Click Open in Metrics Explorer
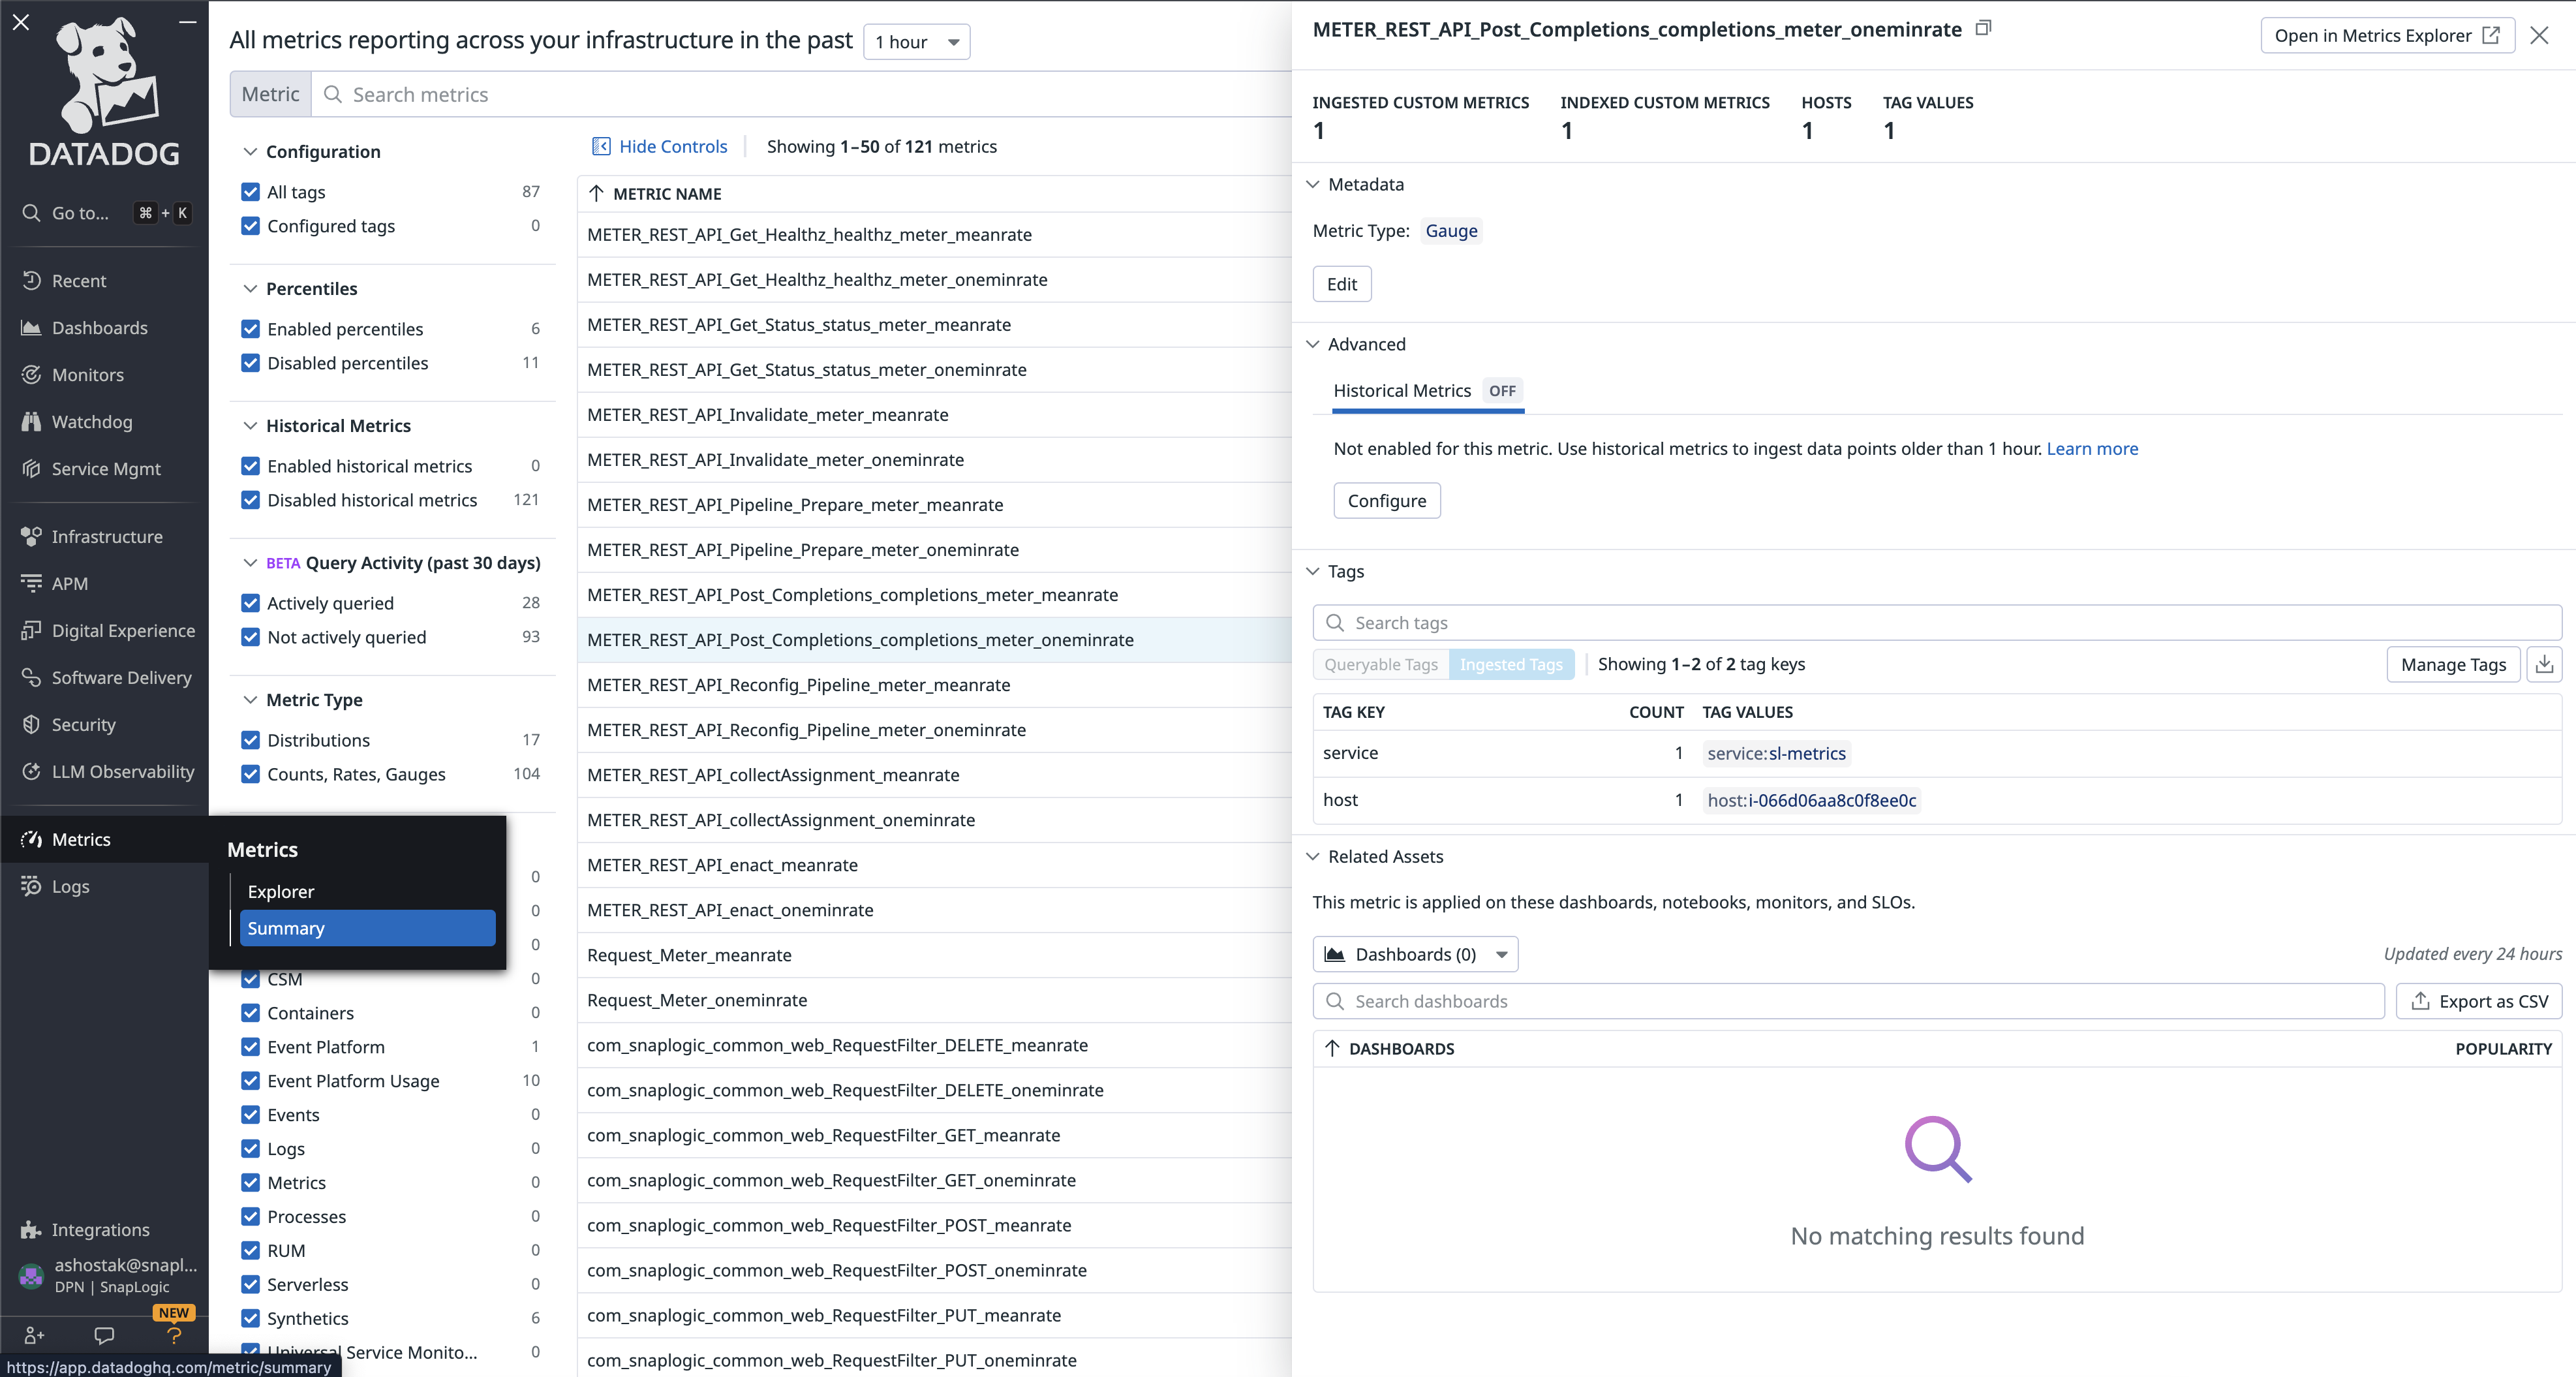Screen dimensions: 2576x1377 coord(2387,35)
